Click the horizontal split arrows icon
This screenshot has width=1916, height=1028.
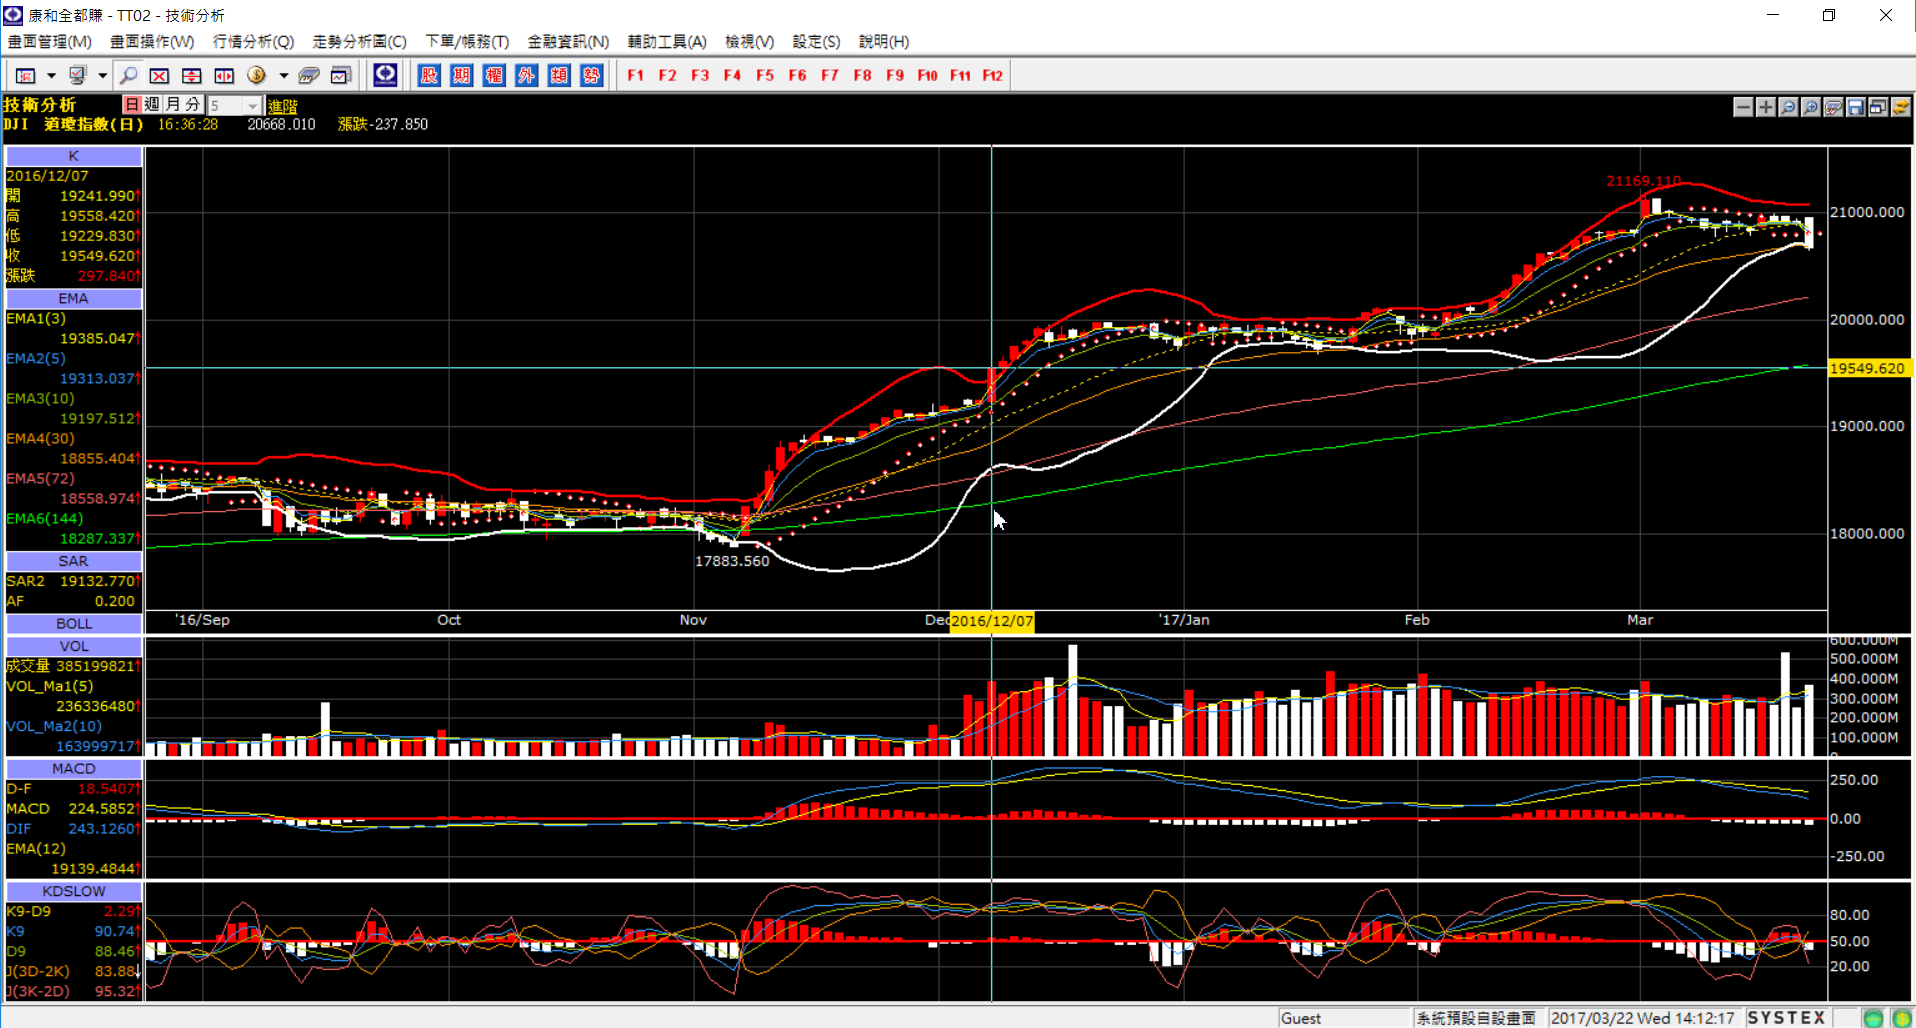click(x=224, y=75)
